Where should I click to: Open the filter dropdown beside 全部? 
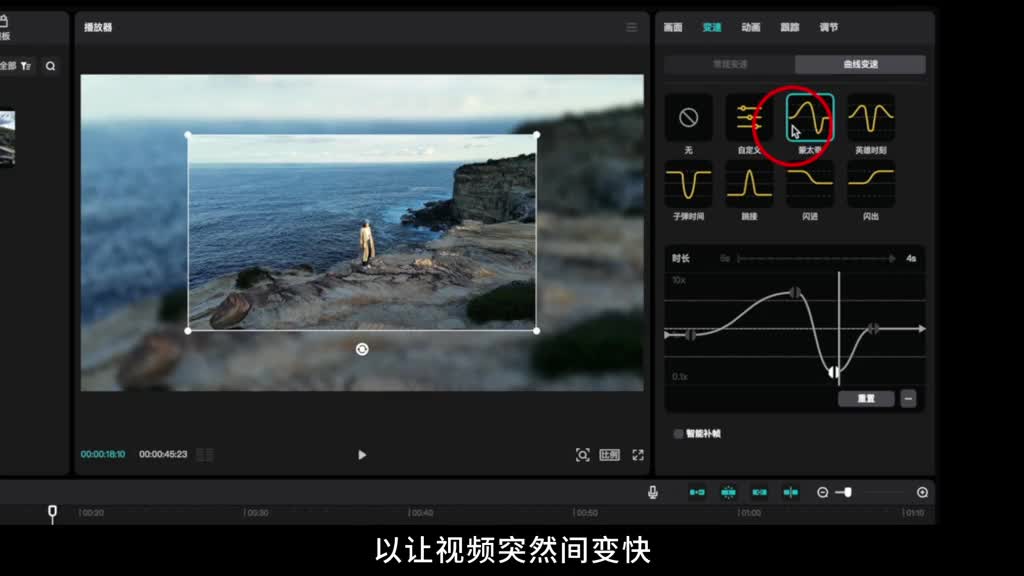click(26, 66)
